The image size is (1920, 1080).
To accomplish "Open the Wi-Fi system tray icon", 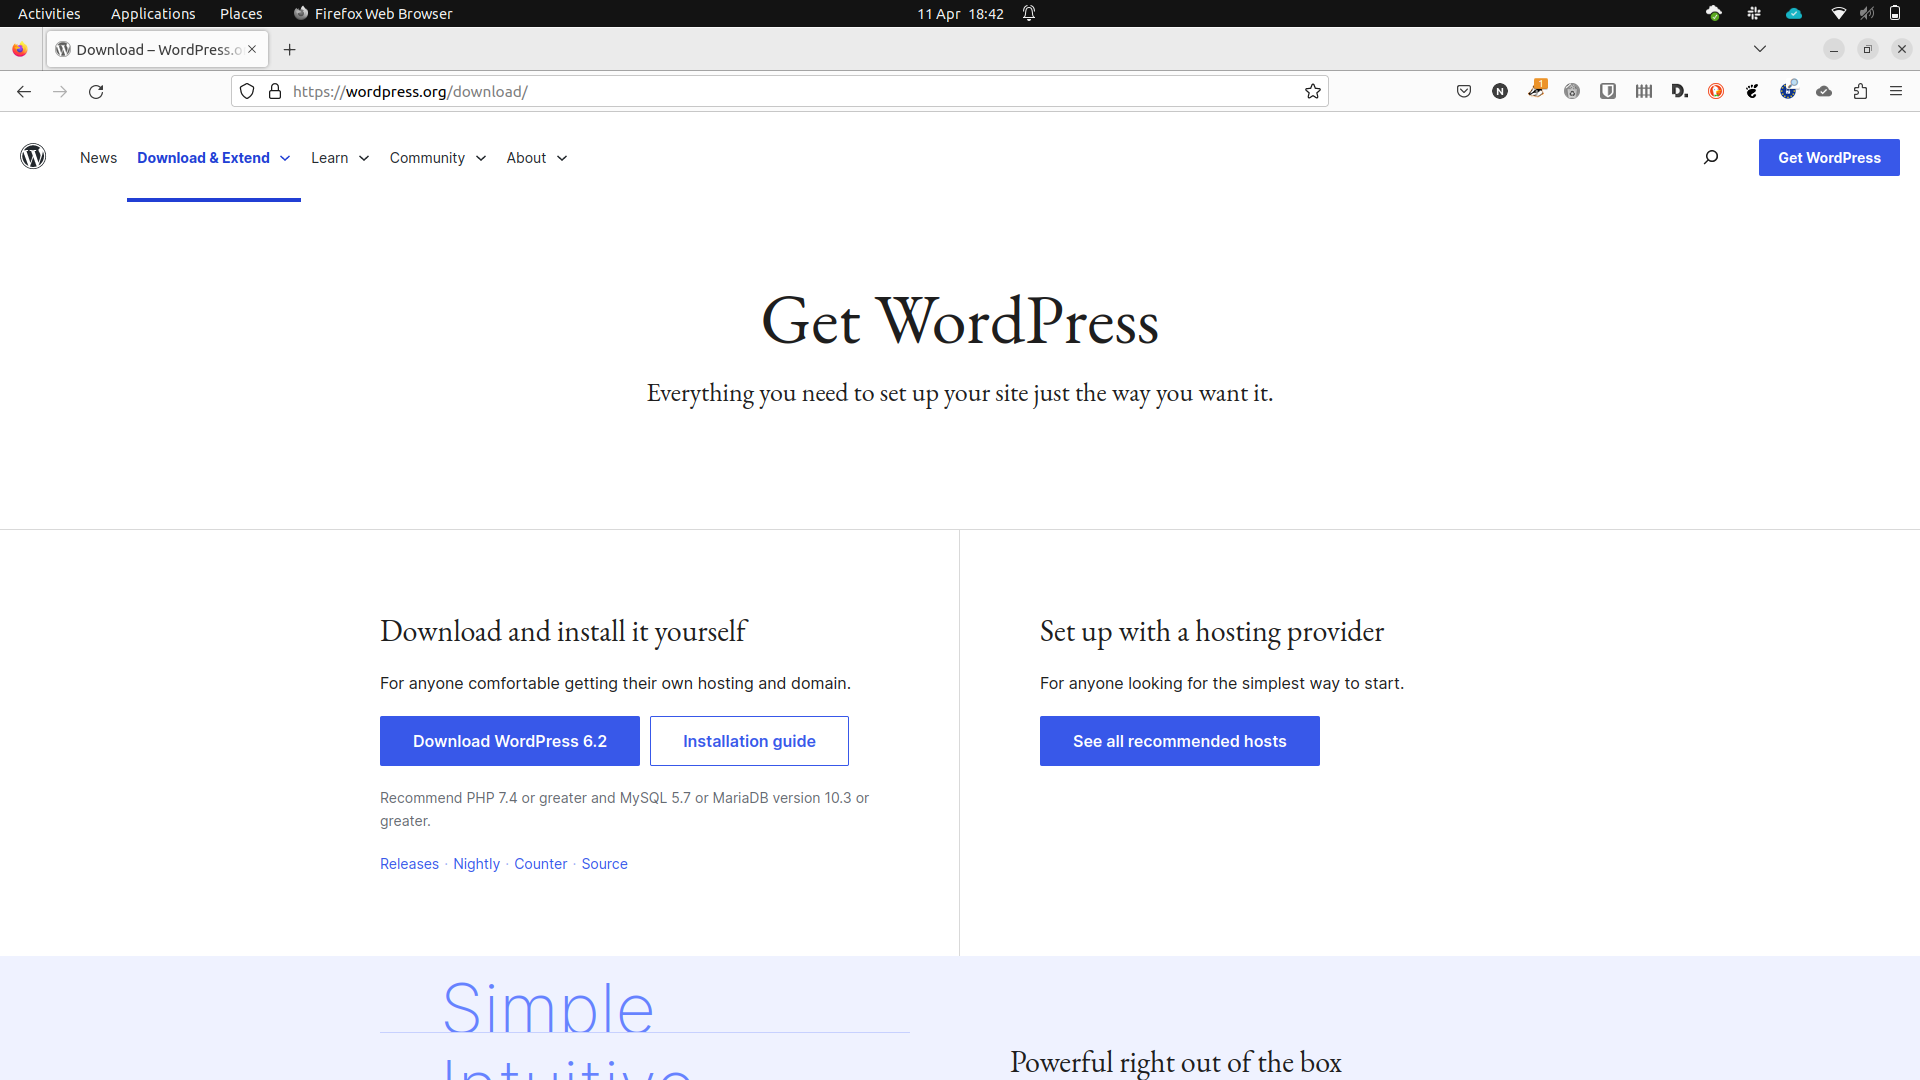I will click(1838, 13).
